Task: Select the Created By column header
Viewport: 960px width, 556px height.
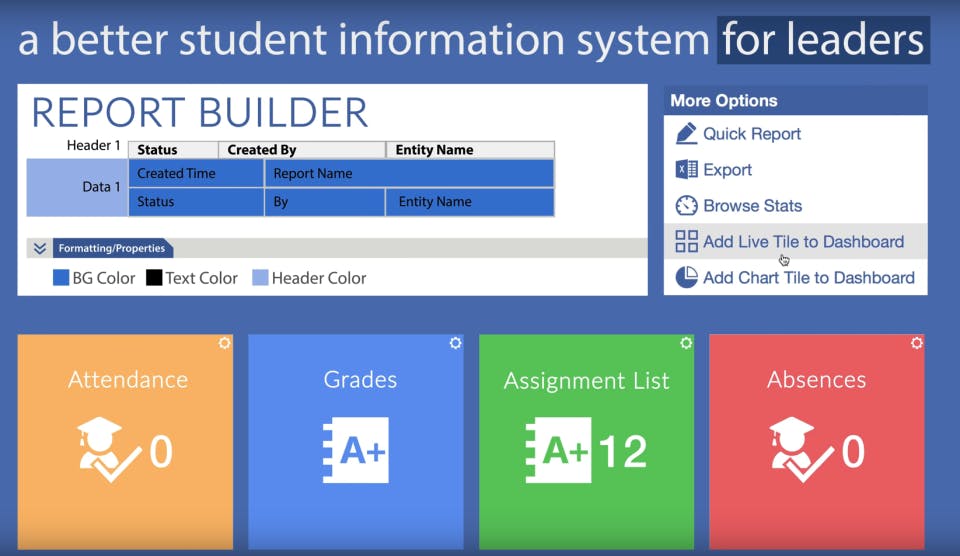Action: click(302, 149)
